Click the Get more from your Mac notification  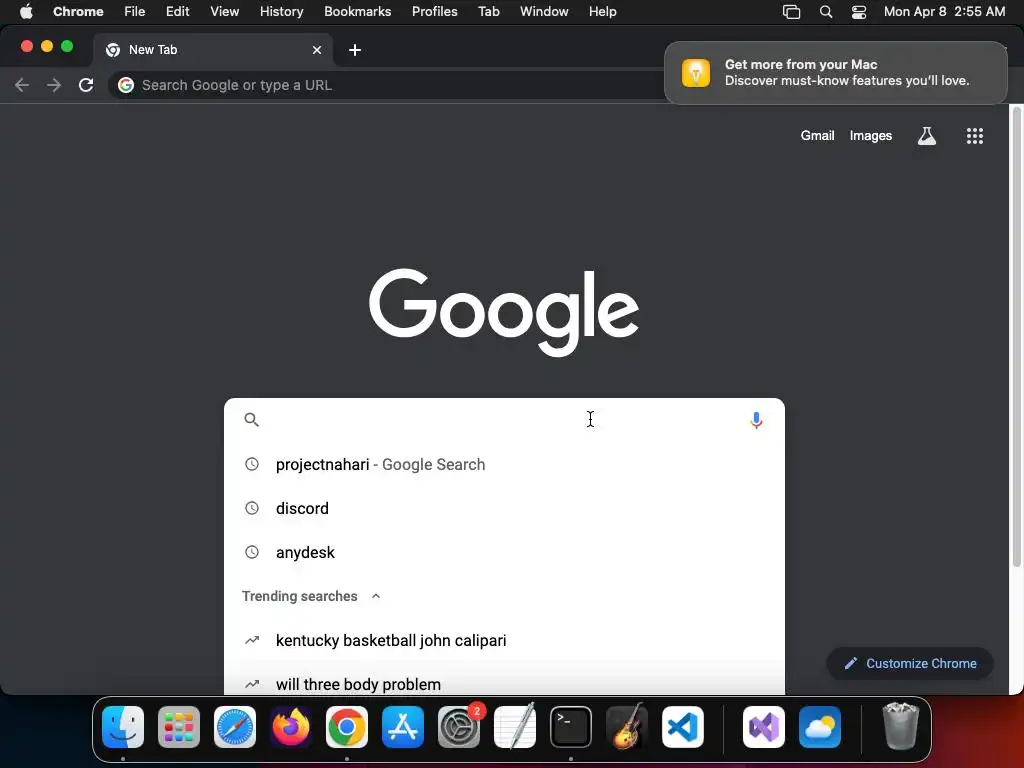(836, 72)
